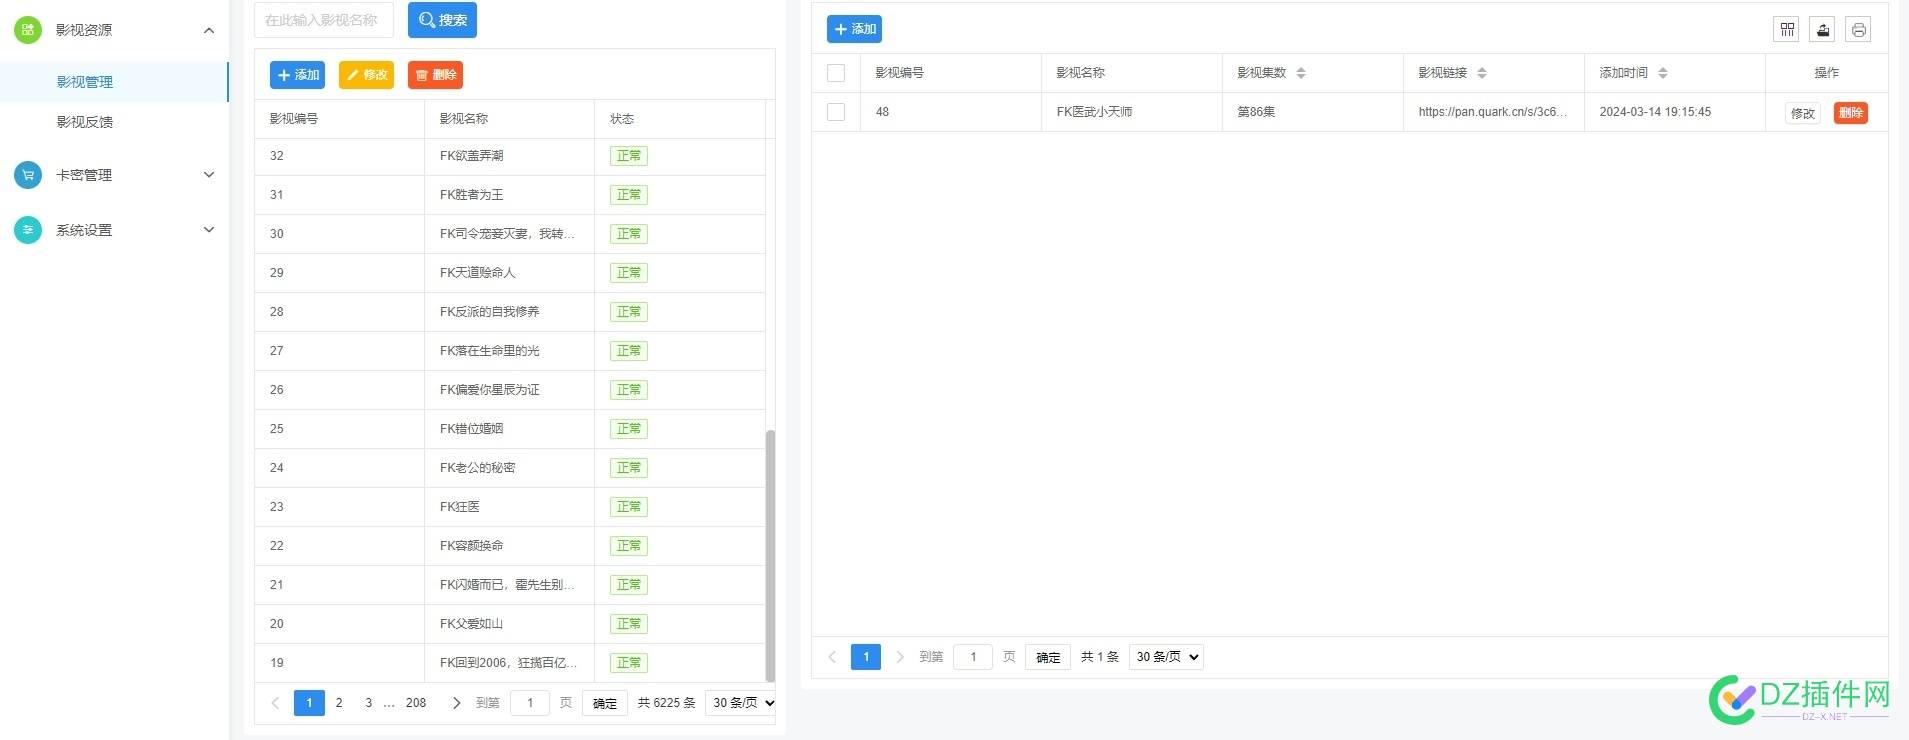Screen dimensions: 1909x740
Task: Go to next page in right table pagination
Action: click(x=900, y=657)
